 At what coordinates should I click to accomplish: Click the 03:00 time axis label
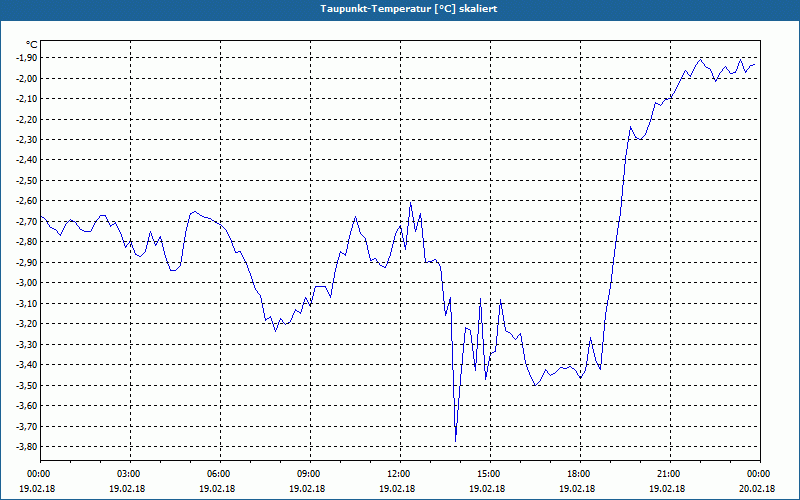tap(131, 474)
